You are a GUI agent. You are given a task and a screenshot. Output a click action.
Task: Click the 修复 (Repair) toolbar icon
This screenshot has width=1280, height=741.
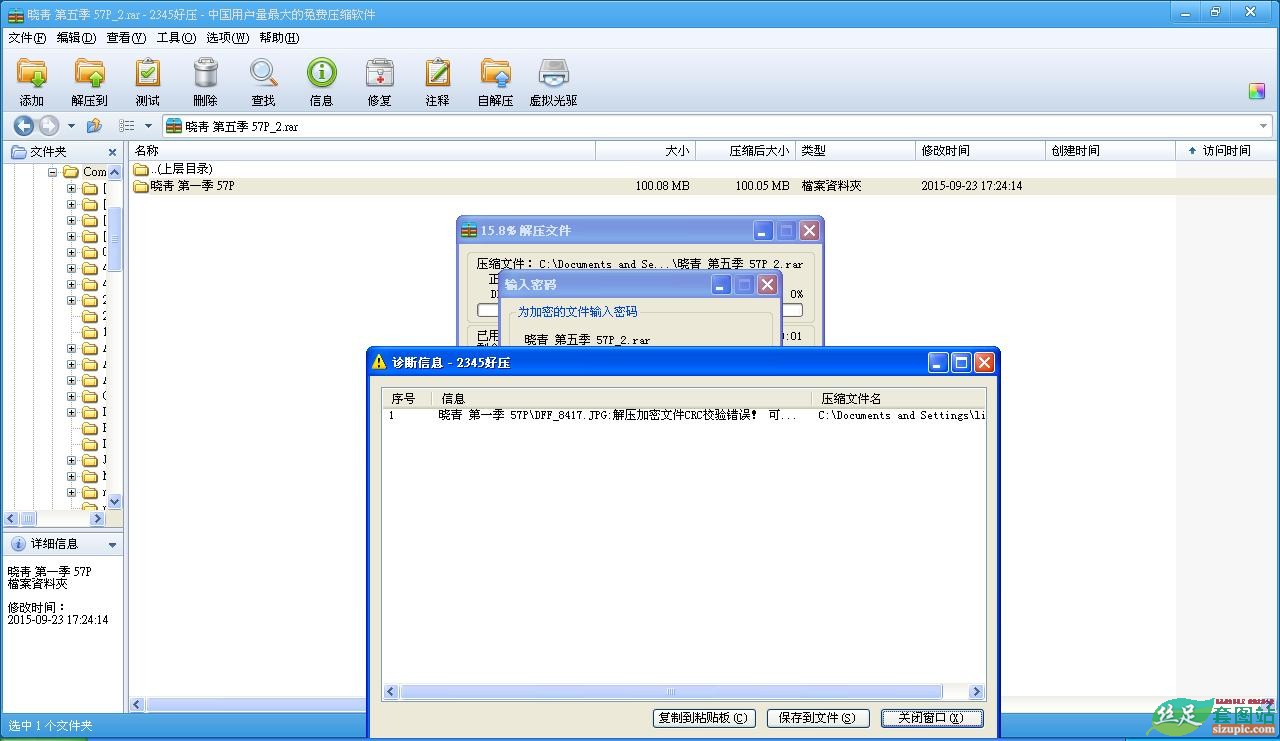(x=379, y=75)
